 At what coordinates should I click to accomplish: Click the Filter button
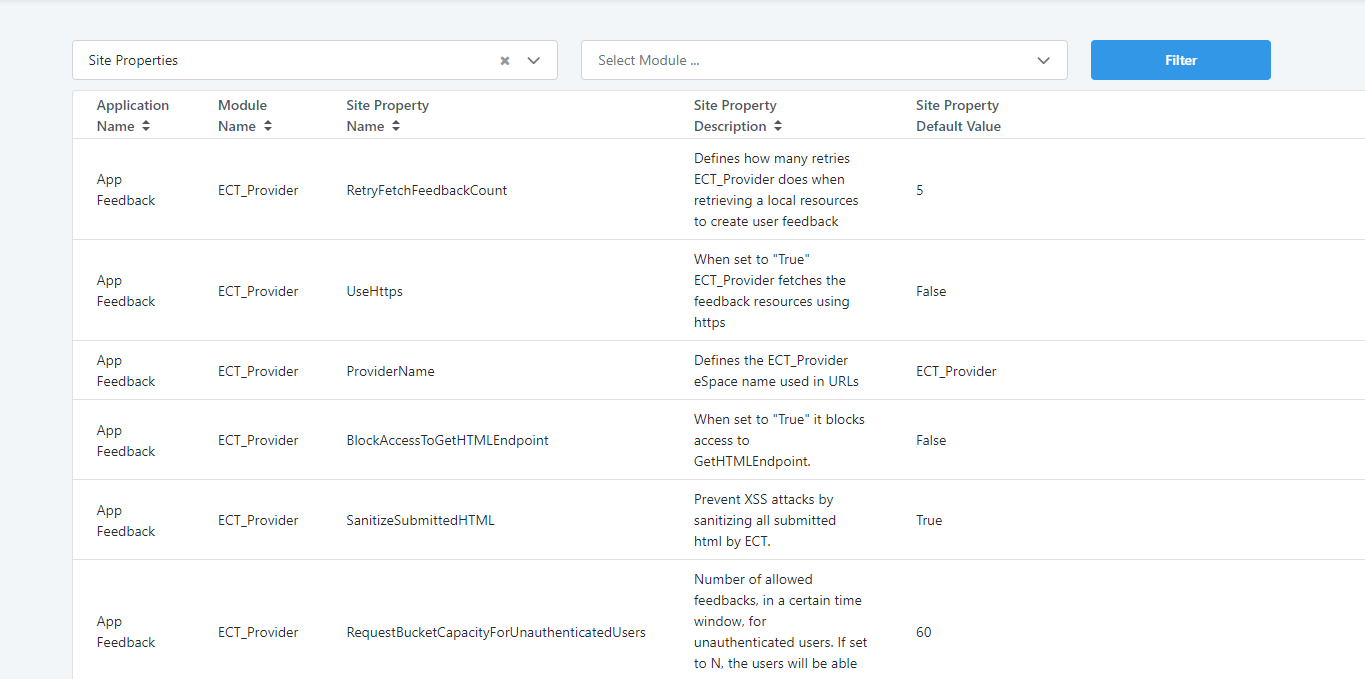point(1180,60)
